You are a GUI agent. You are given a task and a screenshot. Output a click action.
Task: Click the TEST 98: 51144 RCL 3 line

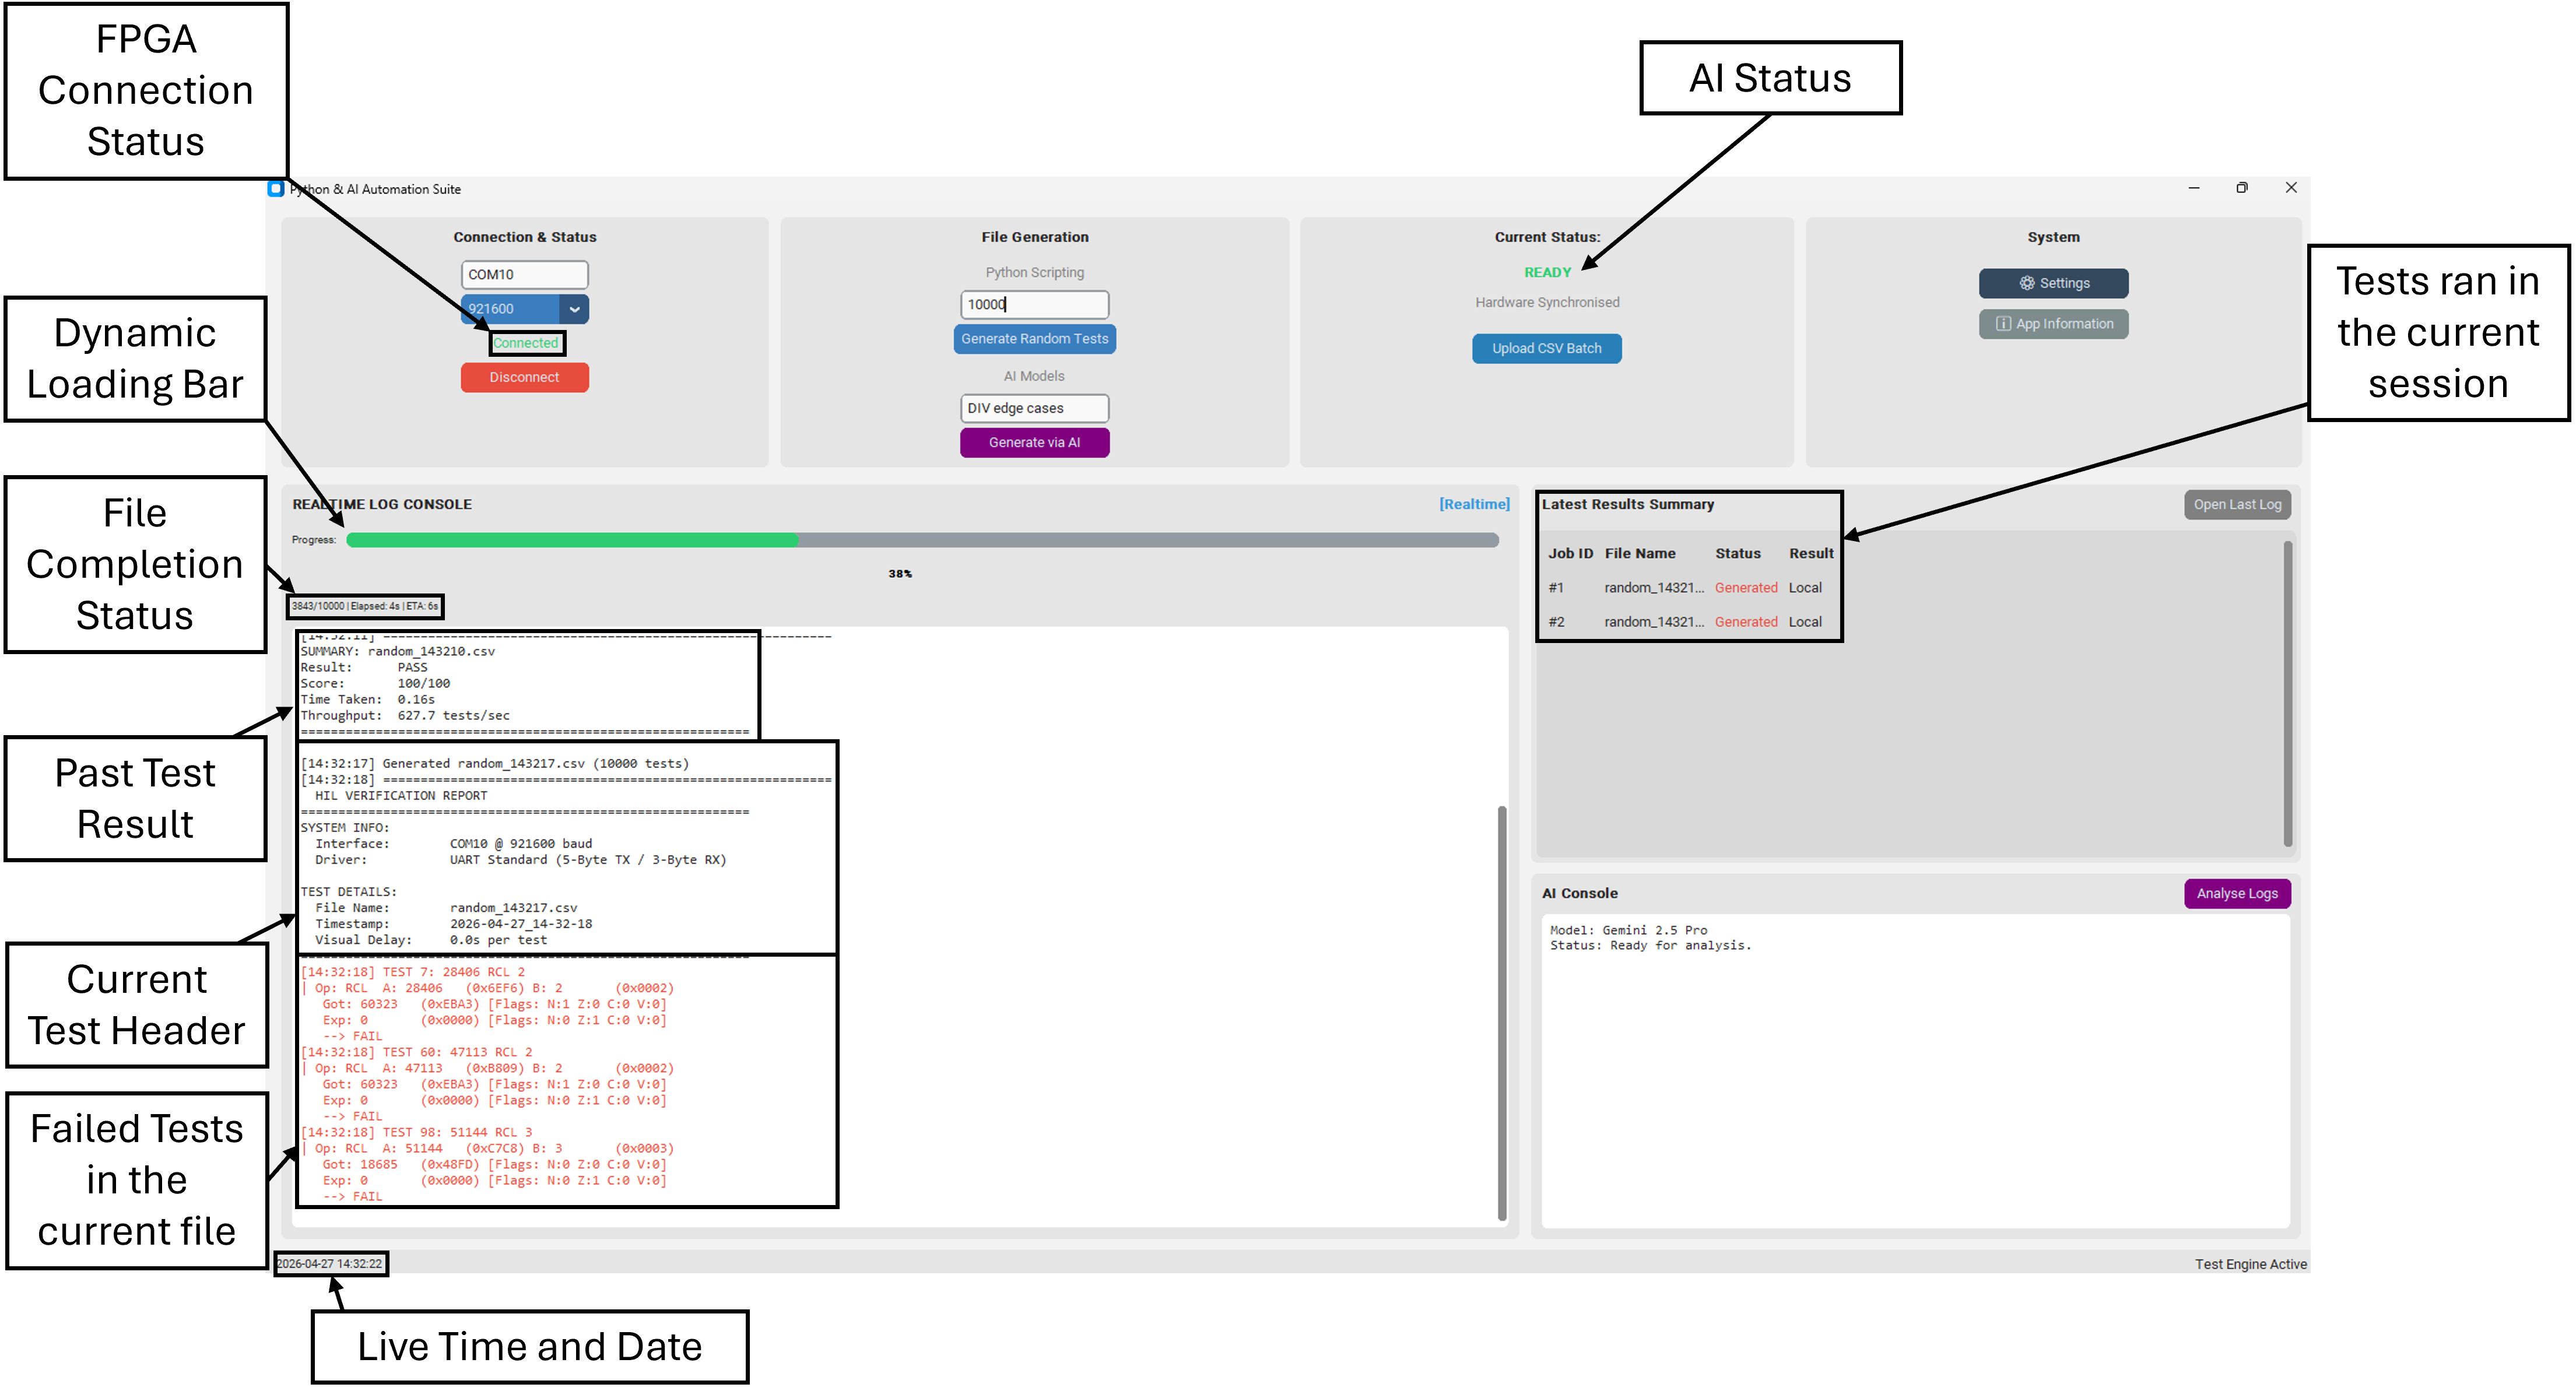point(416,1132)
